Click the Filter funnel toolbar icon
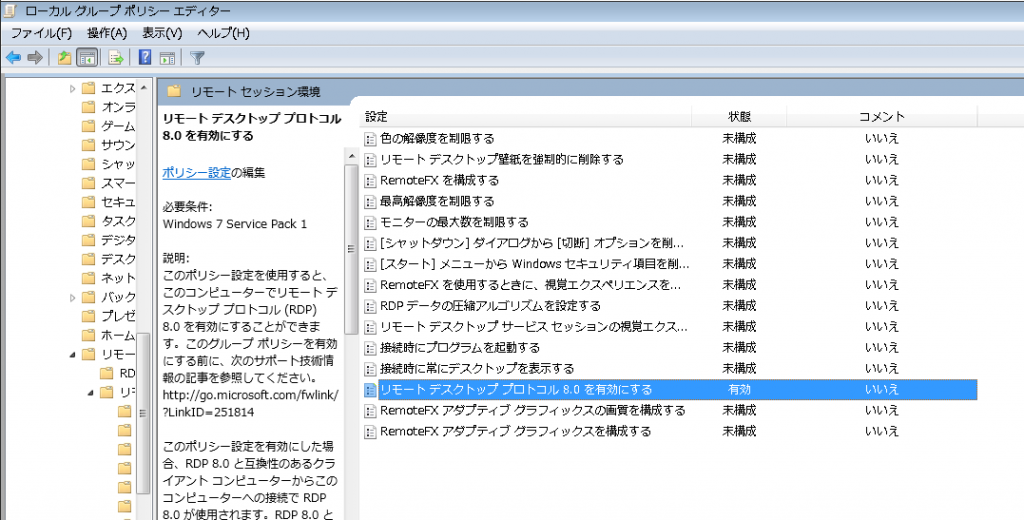Image resolution: width=1024 pixels, height=520 pixels. 197,57
